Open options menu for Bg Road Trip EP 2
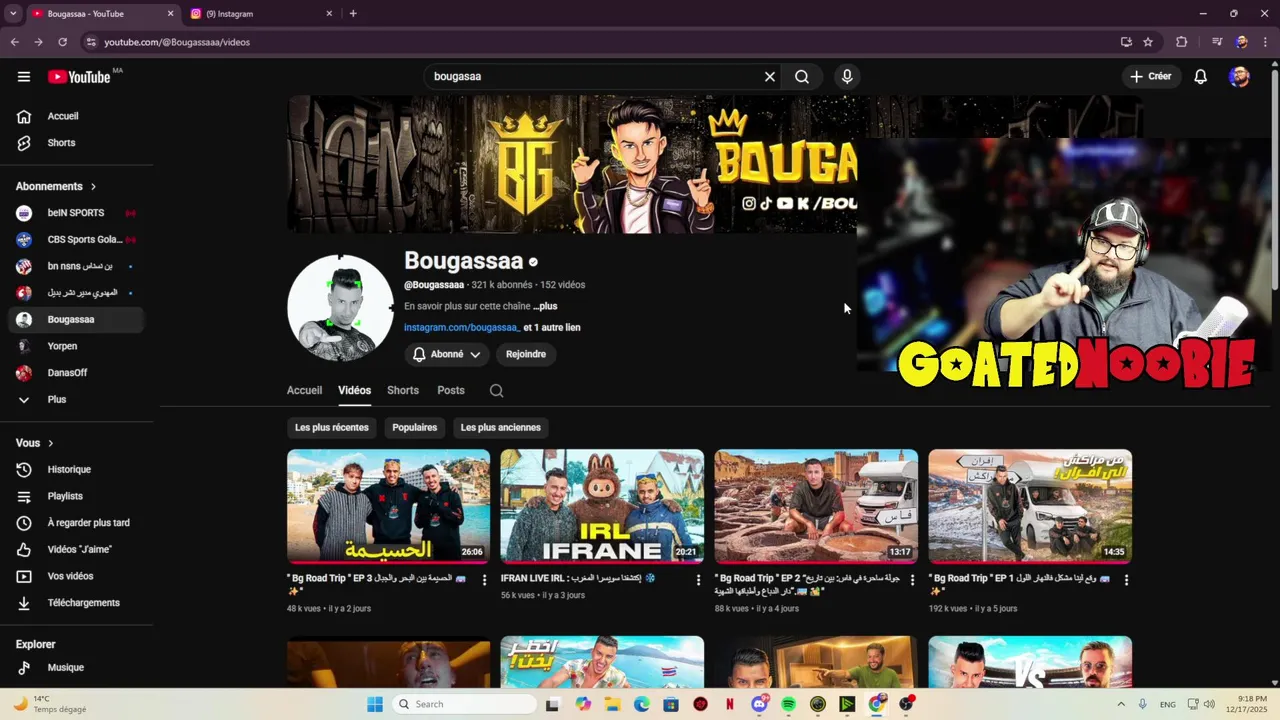 point(912,580)
